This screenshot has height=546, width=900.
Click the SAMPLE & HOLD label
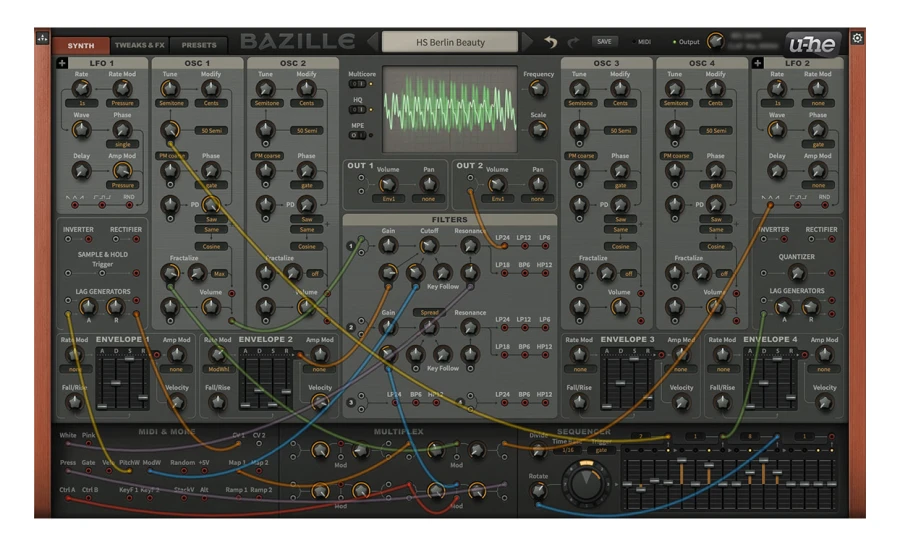[103, 254]
